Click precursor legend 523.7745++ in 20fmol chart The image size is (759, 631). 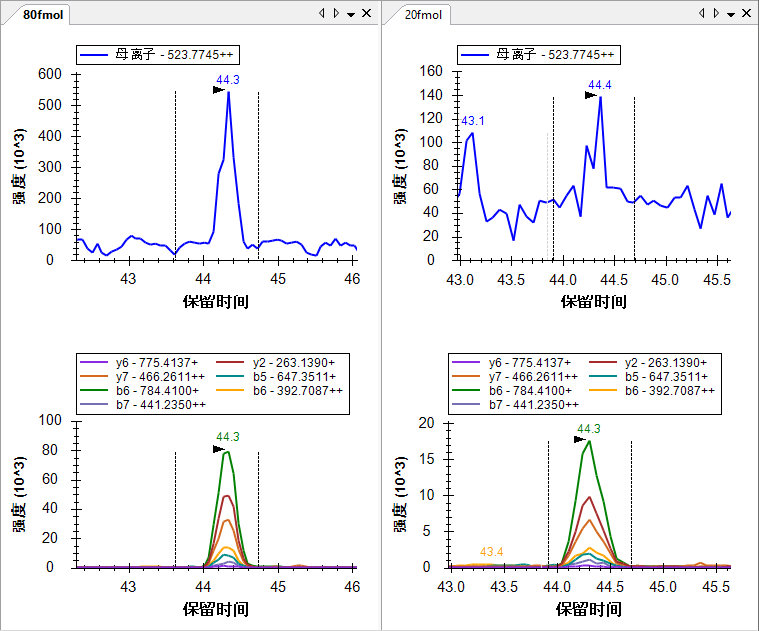[539, 55]
